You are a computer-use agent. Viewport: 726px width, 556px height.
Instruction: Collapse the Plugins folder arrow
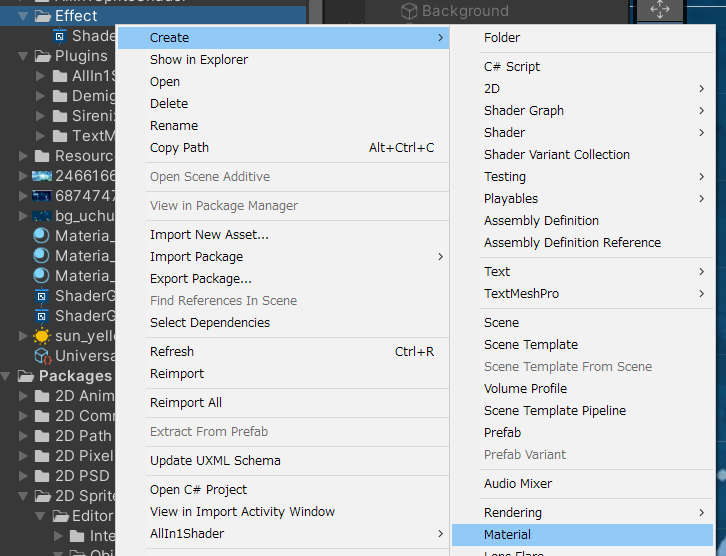23,56
